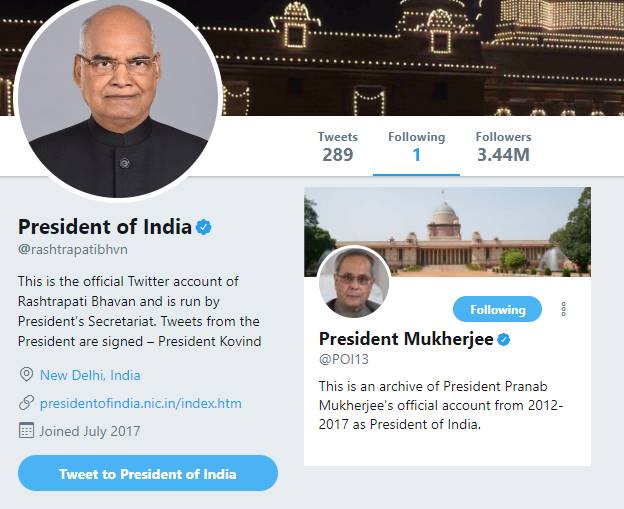Viewport: 624px width, 509px height.
Task: Toggle the Following button for President Mukherjee
Action: [x=497, y=309]
